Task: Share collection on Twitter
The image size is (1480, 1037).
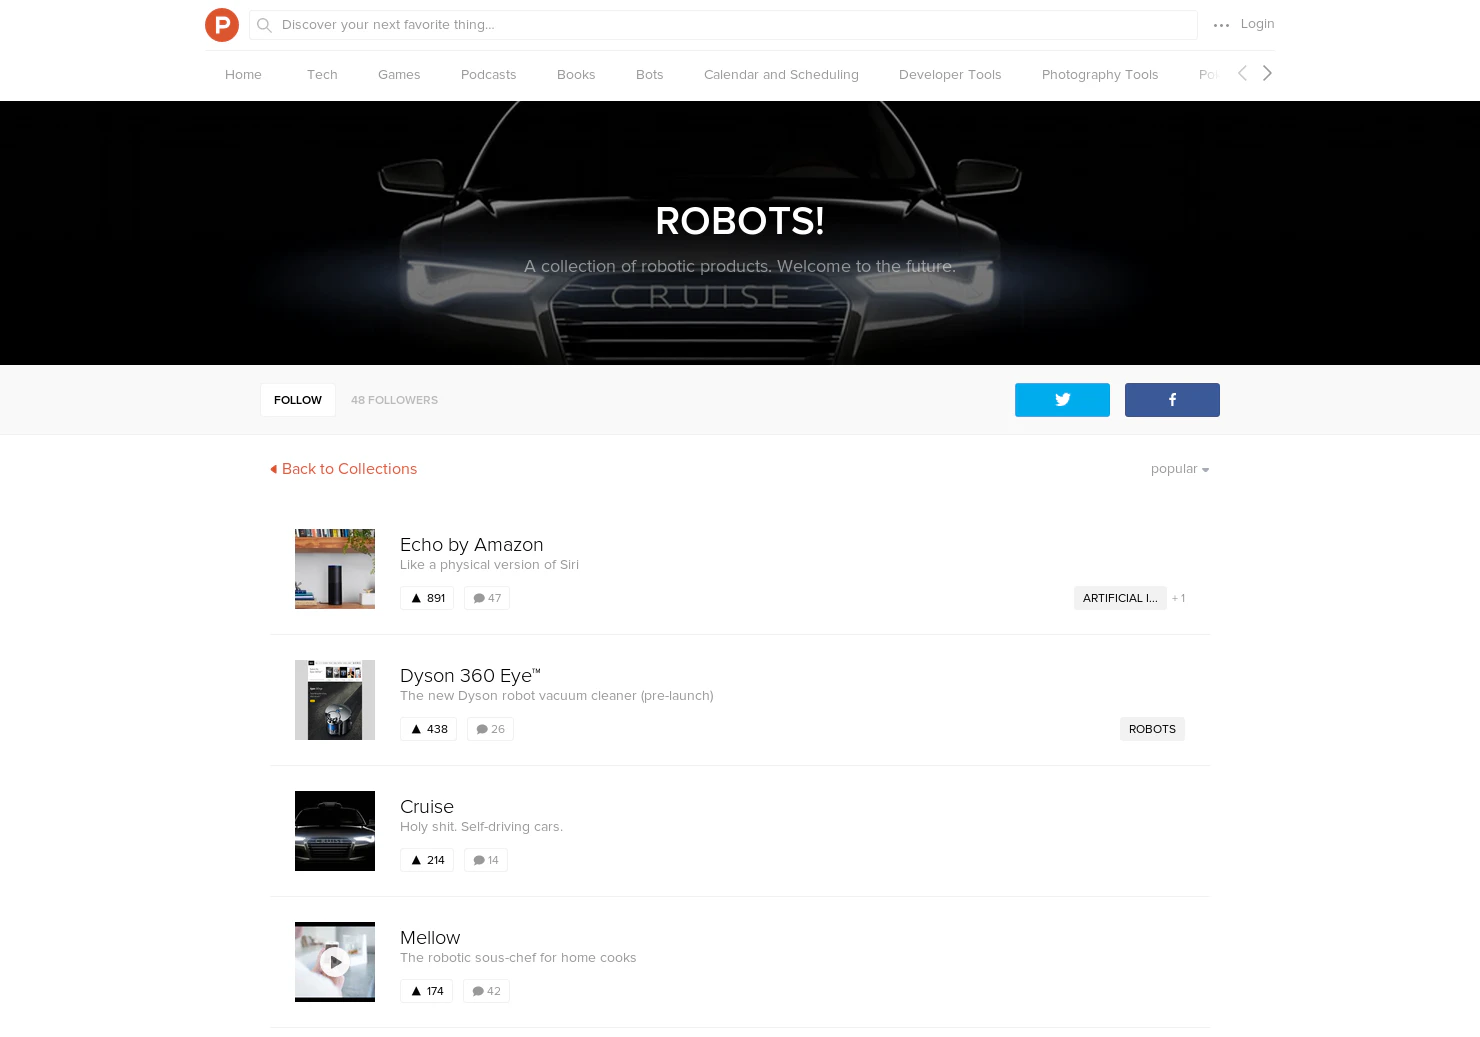Action: pyautogui.click(x=1062, y=400)
